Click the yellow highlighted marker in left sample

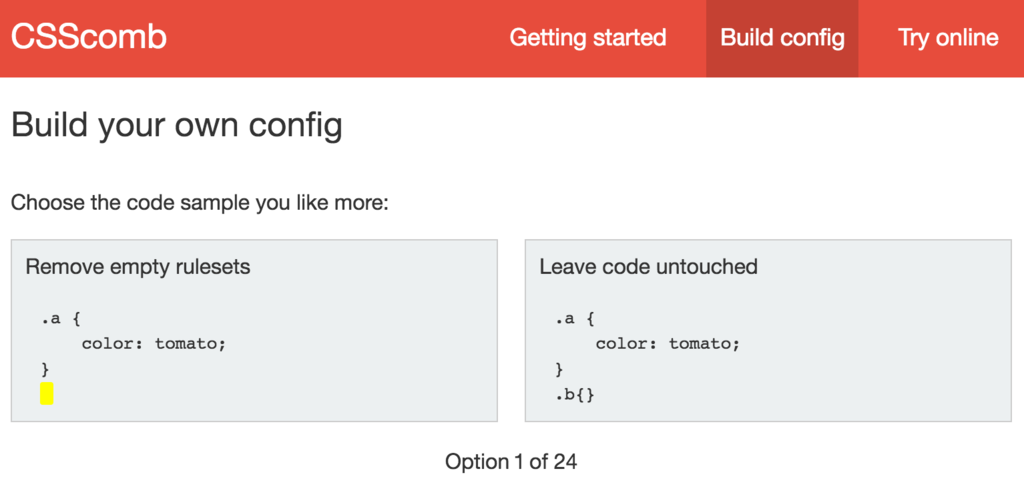coord(46,394)
